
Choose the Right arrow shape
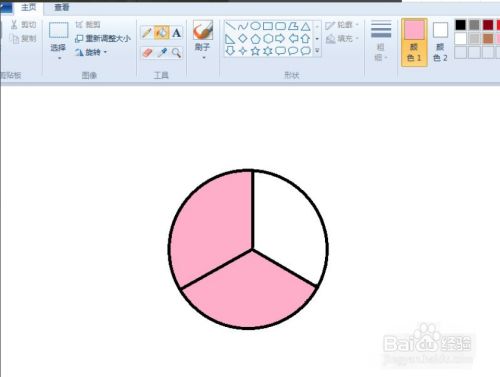pos(280,38)
